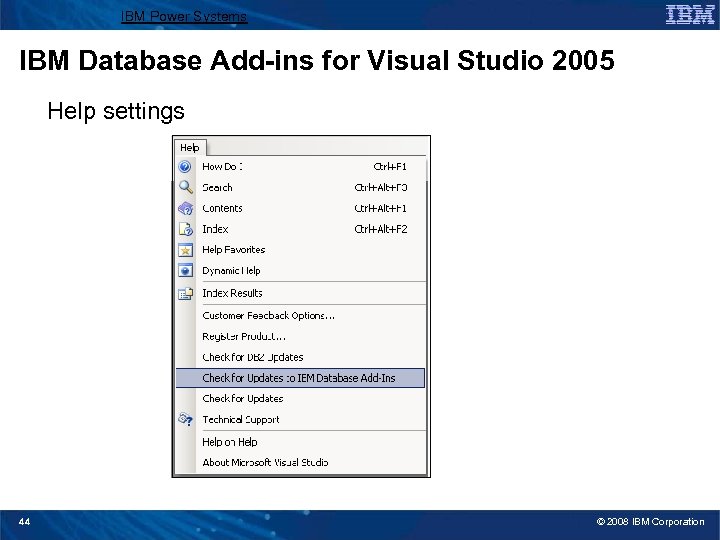Open About Microsoft Visual Studio
The height and width of the screenshot is (540, 720).
pos(301,462)
